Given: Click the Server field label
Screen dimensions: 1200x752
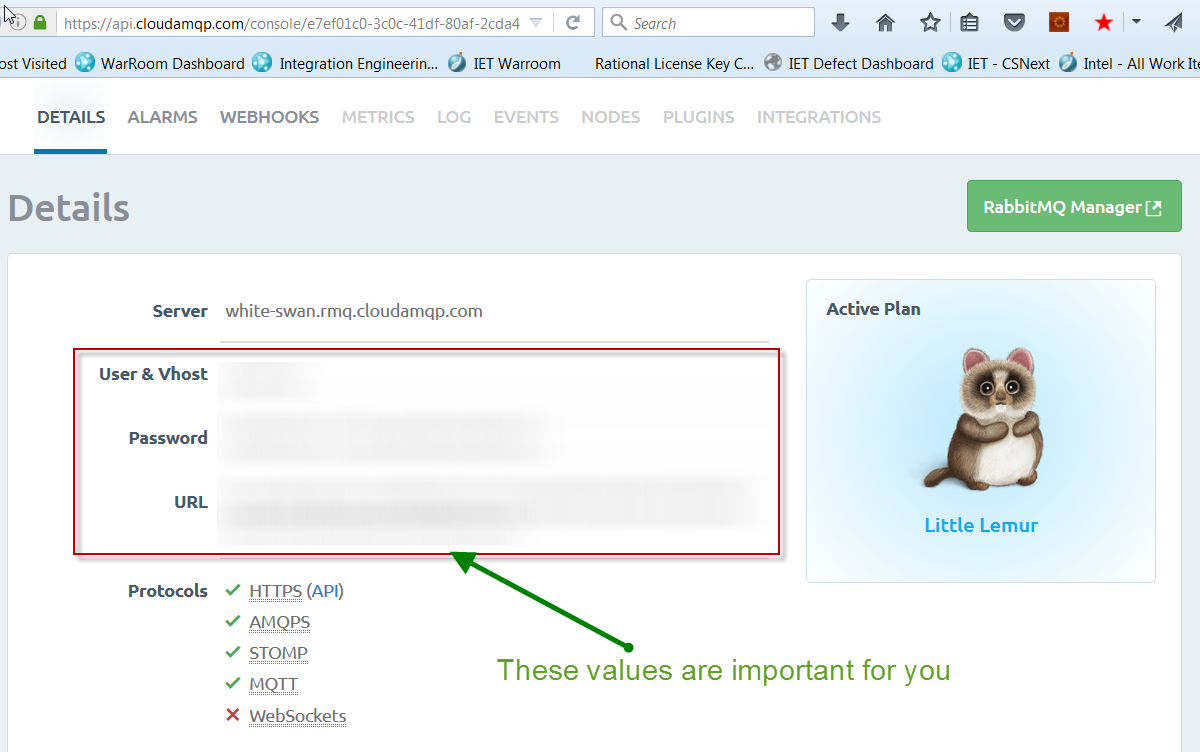Looking at the screenshot, I should (x=180, y=311).
